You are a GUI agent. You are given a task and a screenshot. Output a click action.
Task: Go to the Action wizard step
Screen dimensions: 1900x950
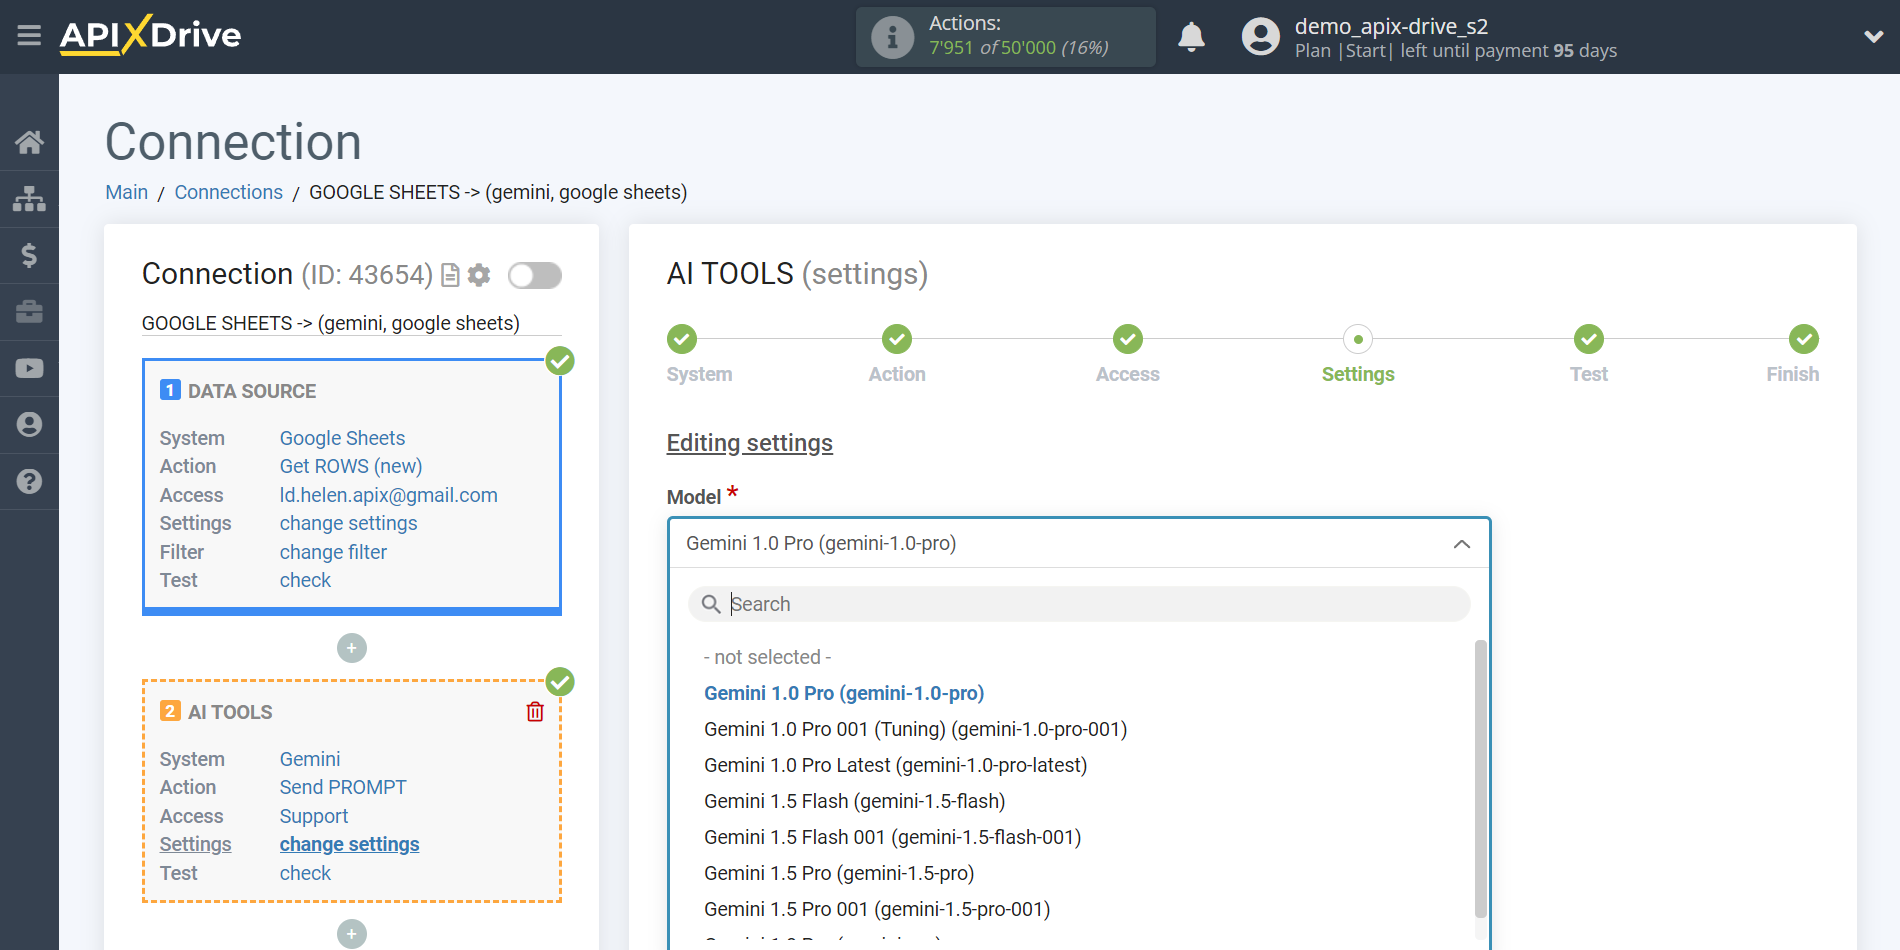tap(897, 339)
